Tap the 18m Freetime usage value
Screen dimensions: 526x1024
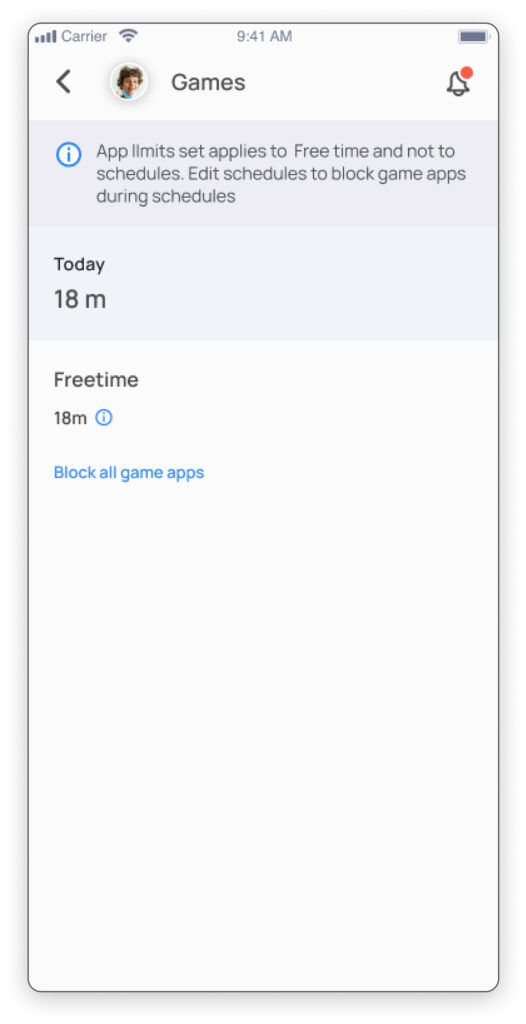pyautogui.click(x=70, y=418)
